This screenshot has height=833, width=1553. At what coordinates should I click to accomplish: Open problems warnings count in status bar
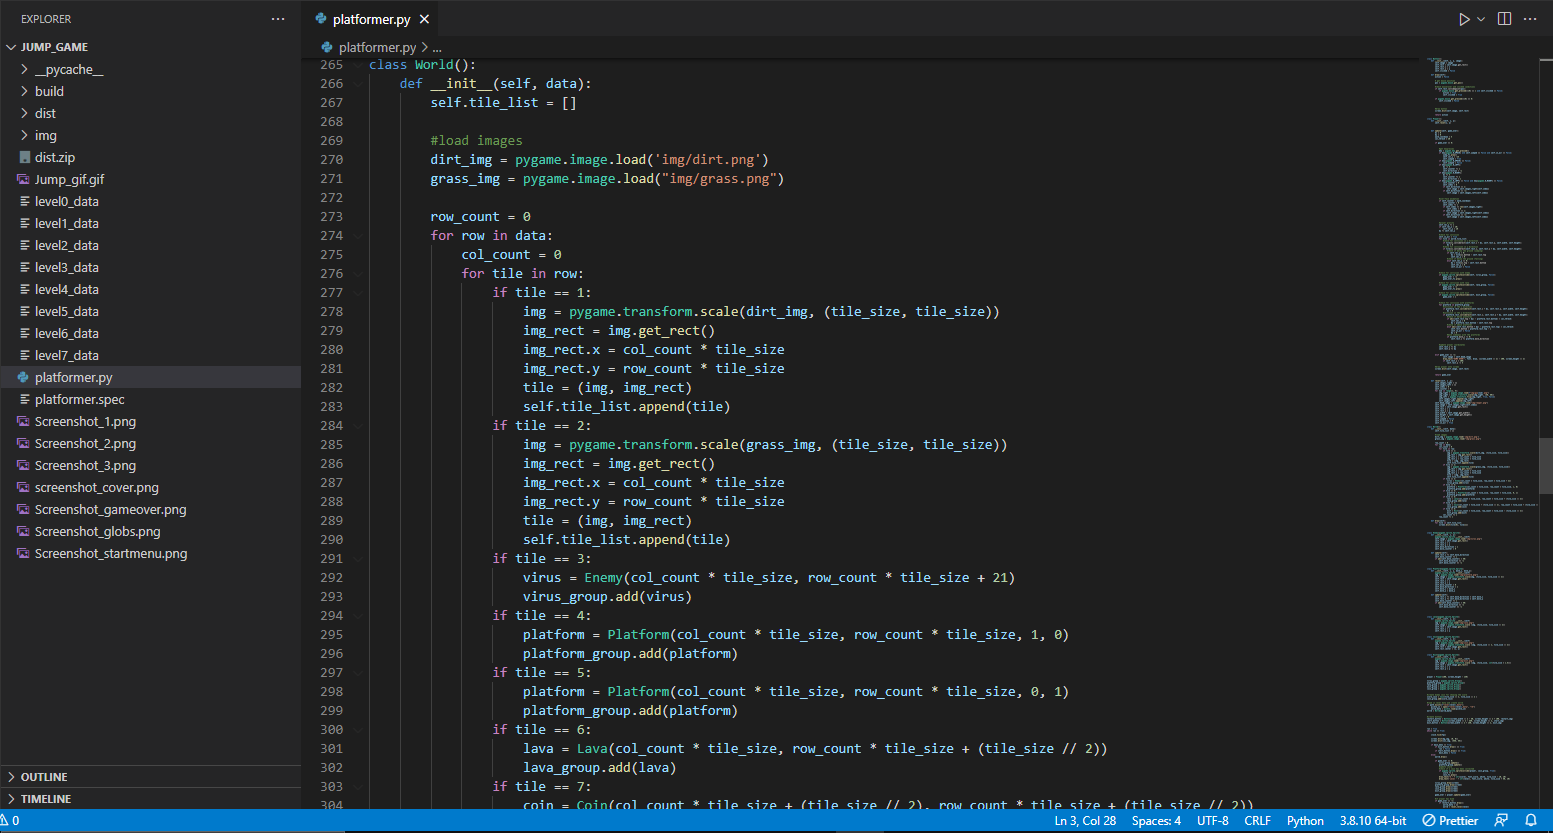[x=10, y=821]
